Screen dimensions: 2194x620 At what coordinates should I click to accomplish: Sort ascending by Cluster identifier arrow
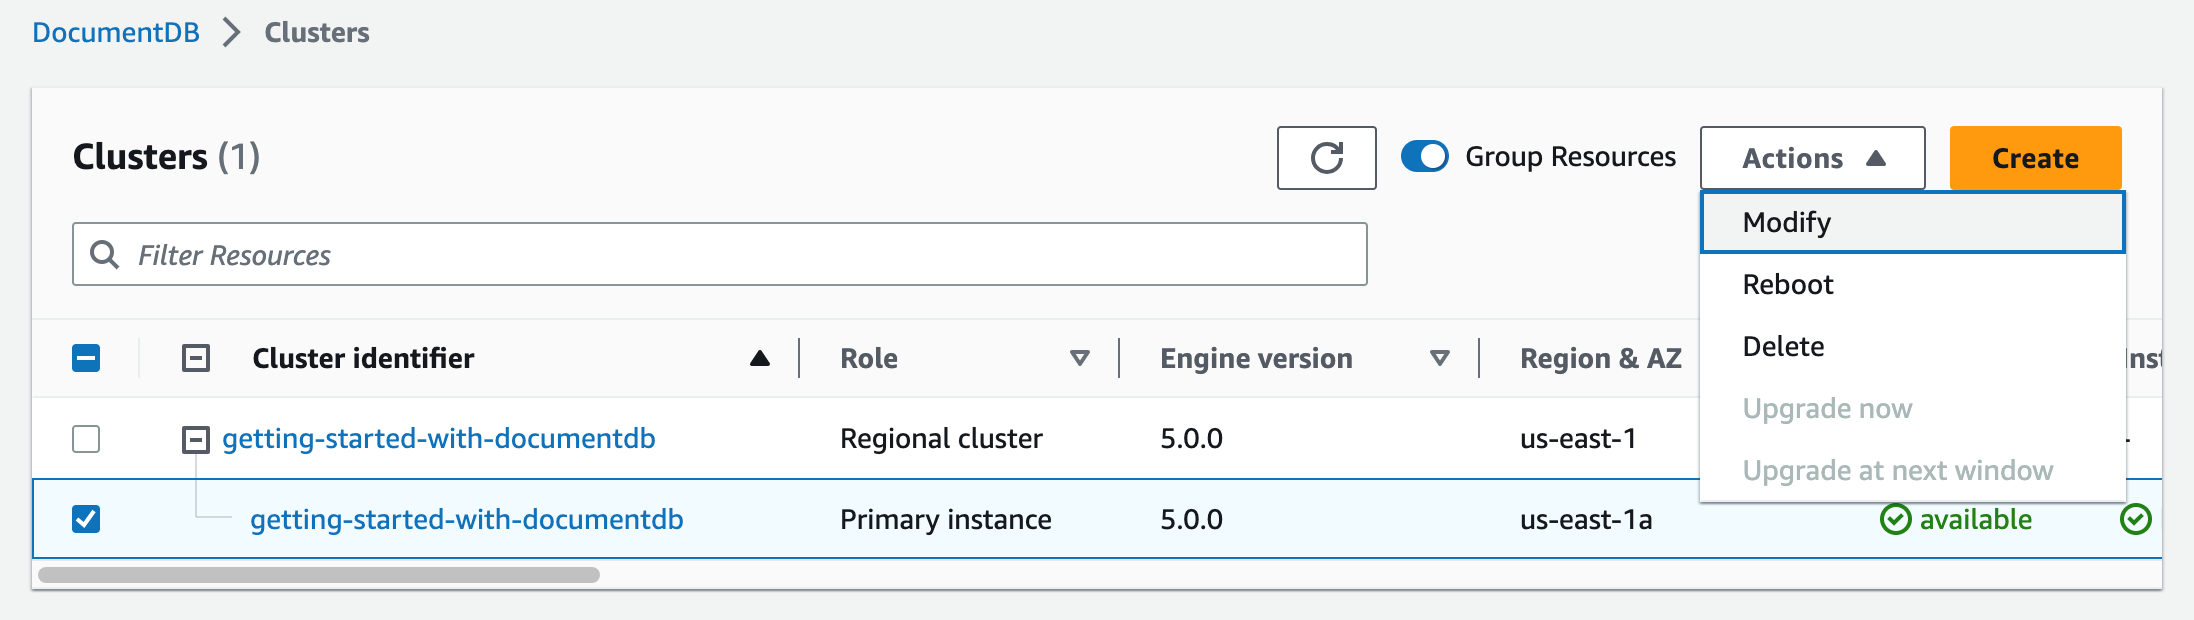click(x=760, y=358)
